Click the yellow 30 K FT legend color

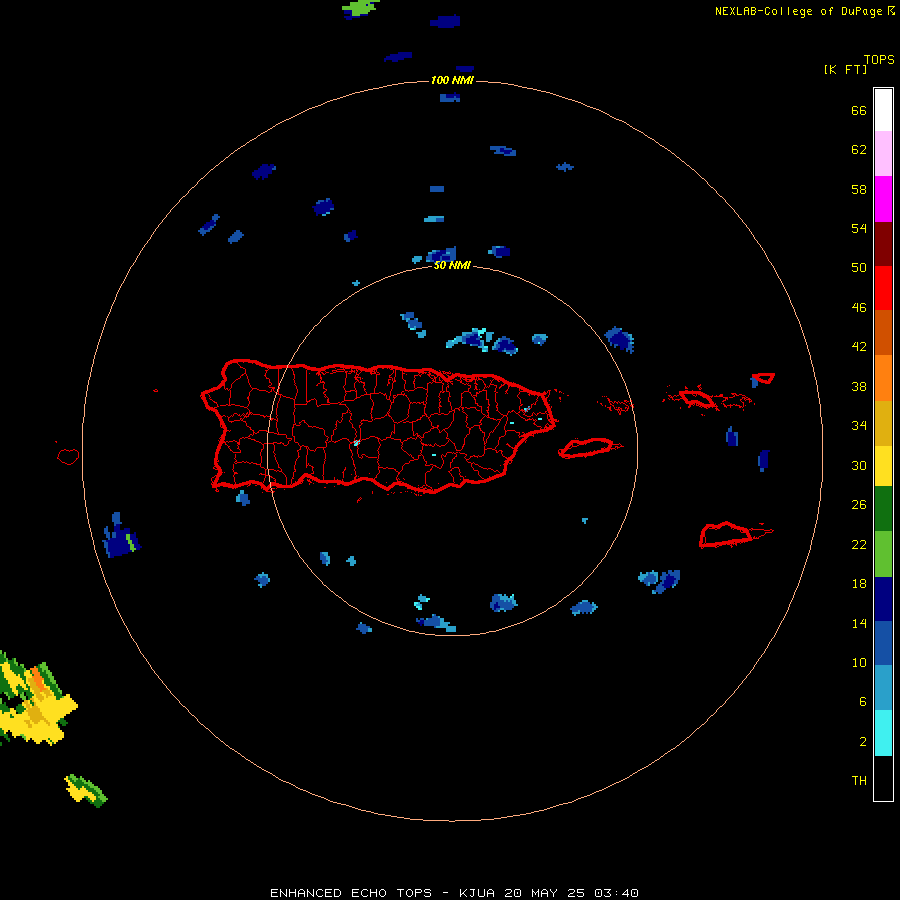click(x=883, y=466)
